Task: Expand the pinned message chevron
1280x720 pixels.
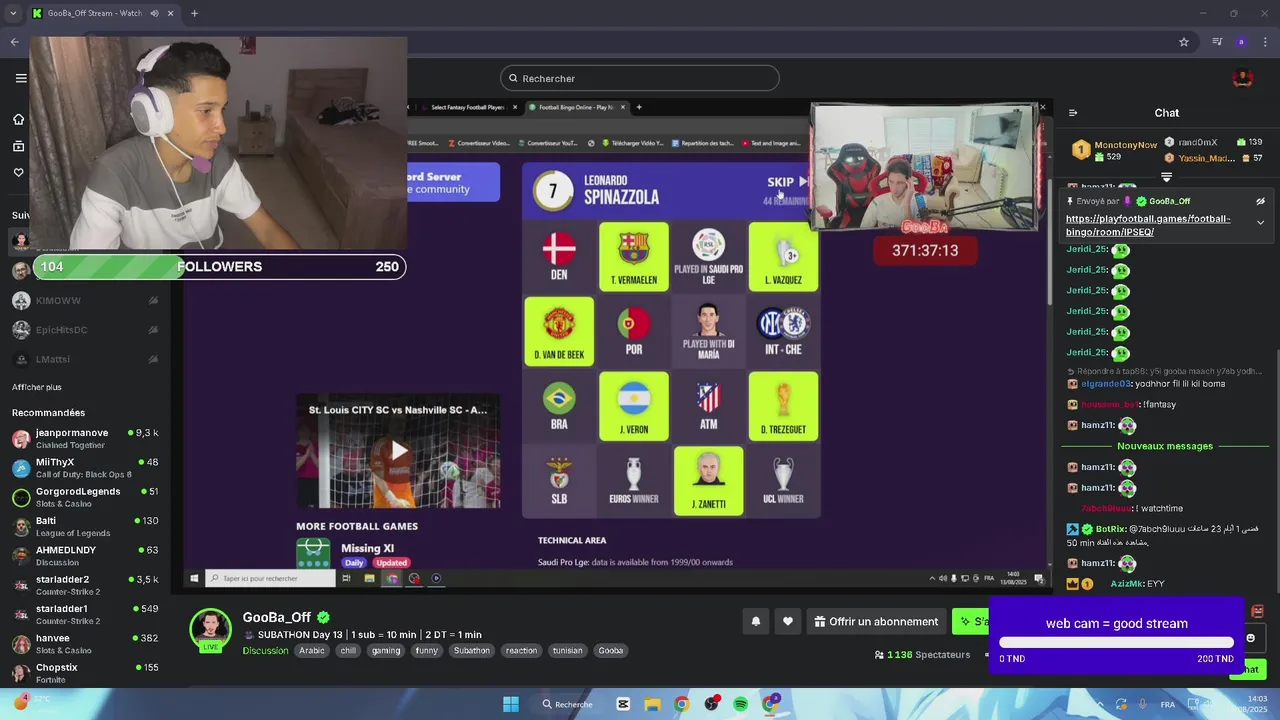Action: pos(1260,223)
